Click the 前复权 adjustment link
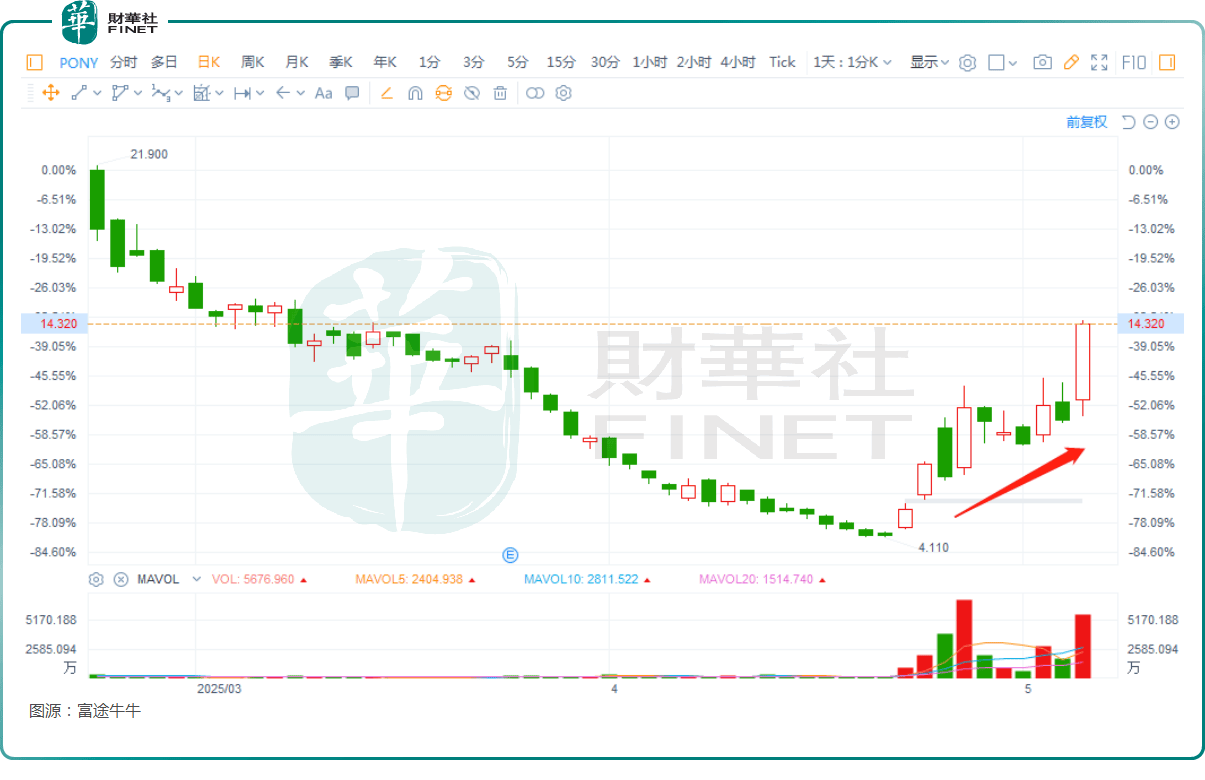Screen dimensions: 1205x780 (x=1087, y=122)
